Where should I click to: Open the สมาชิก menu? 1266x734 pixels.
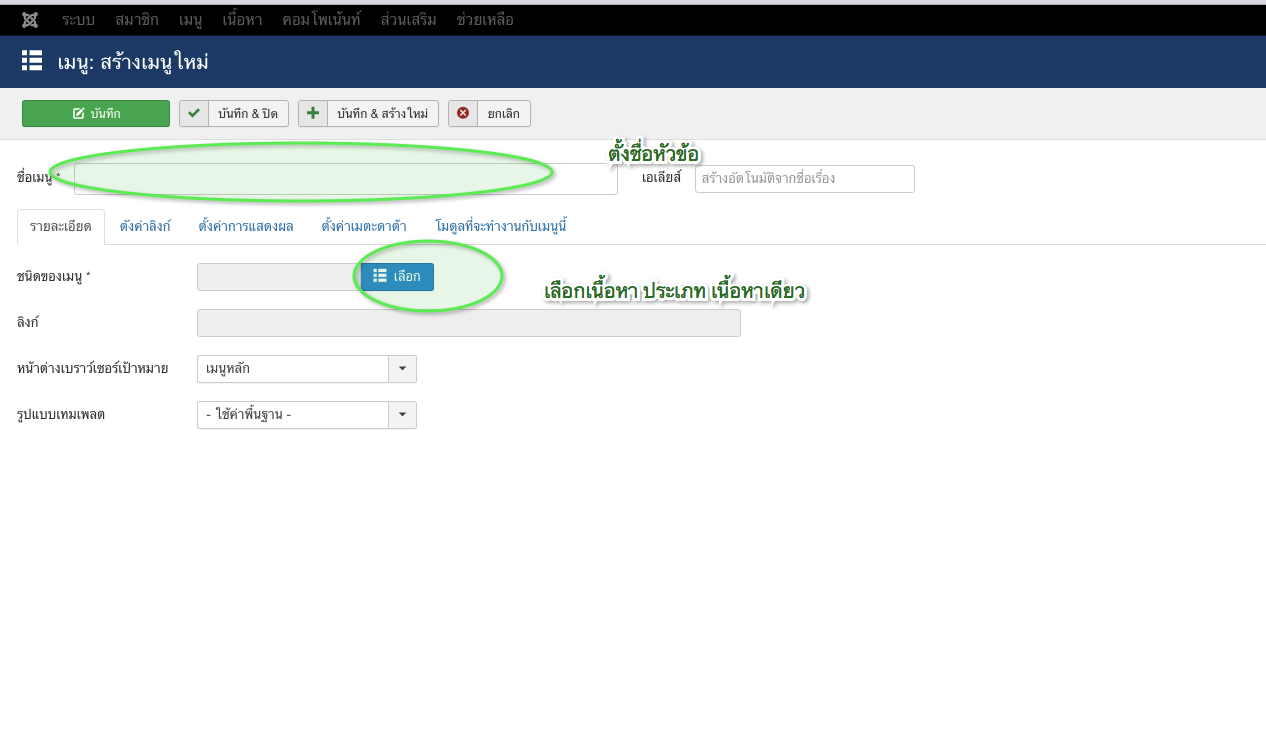coord(136,20)
